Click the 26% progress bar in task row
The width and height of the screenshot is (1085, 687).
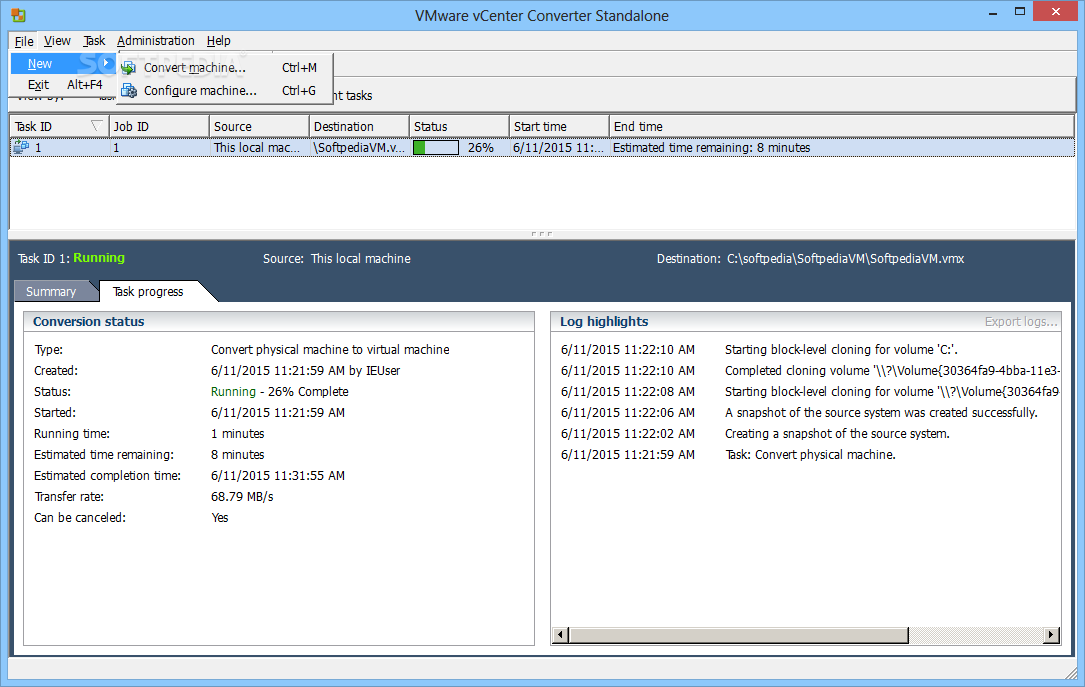[x=436, y=147]
